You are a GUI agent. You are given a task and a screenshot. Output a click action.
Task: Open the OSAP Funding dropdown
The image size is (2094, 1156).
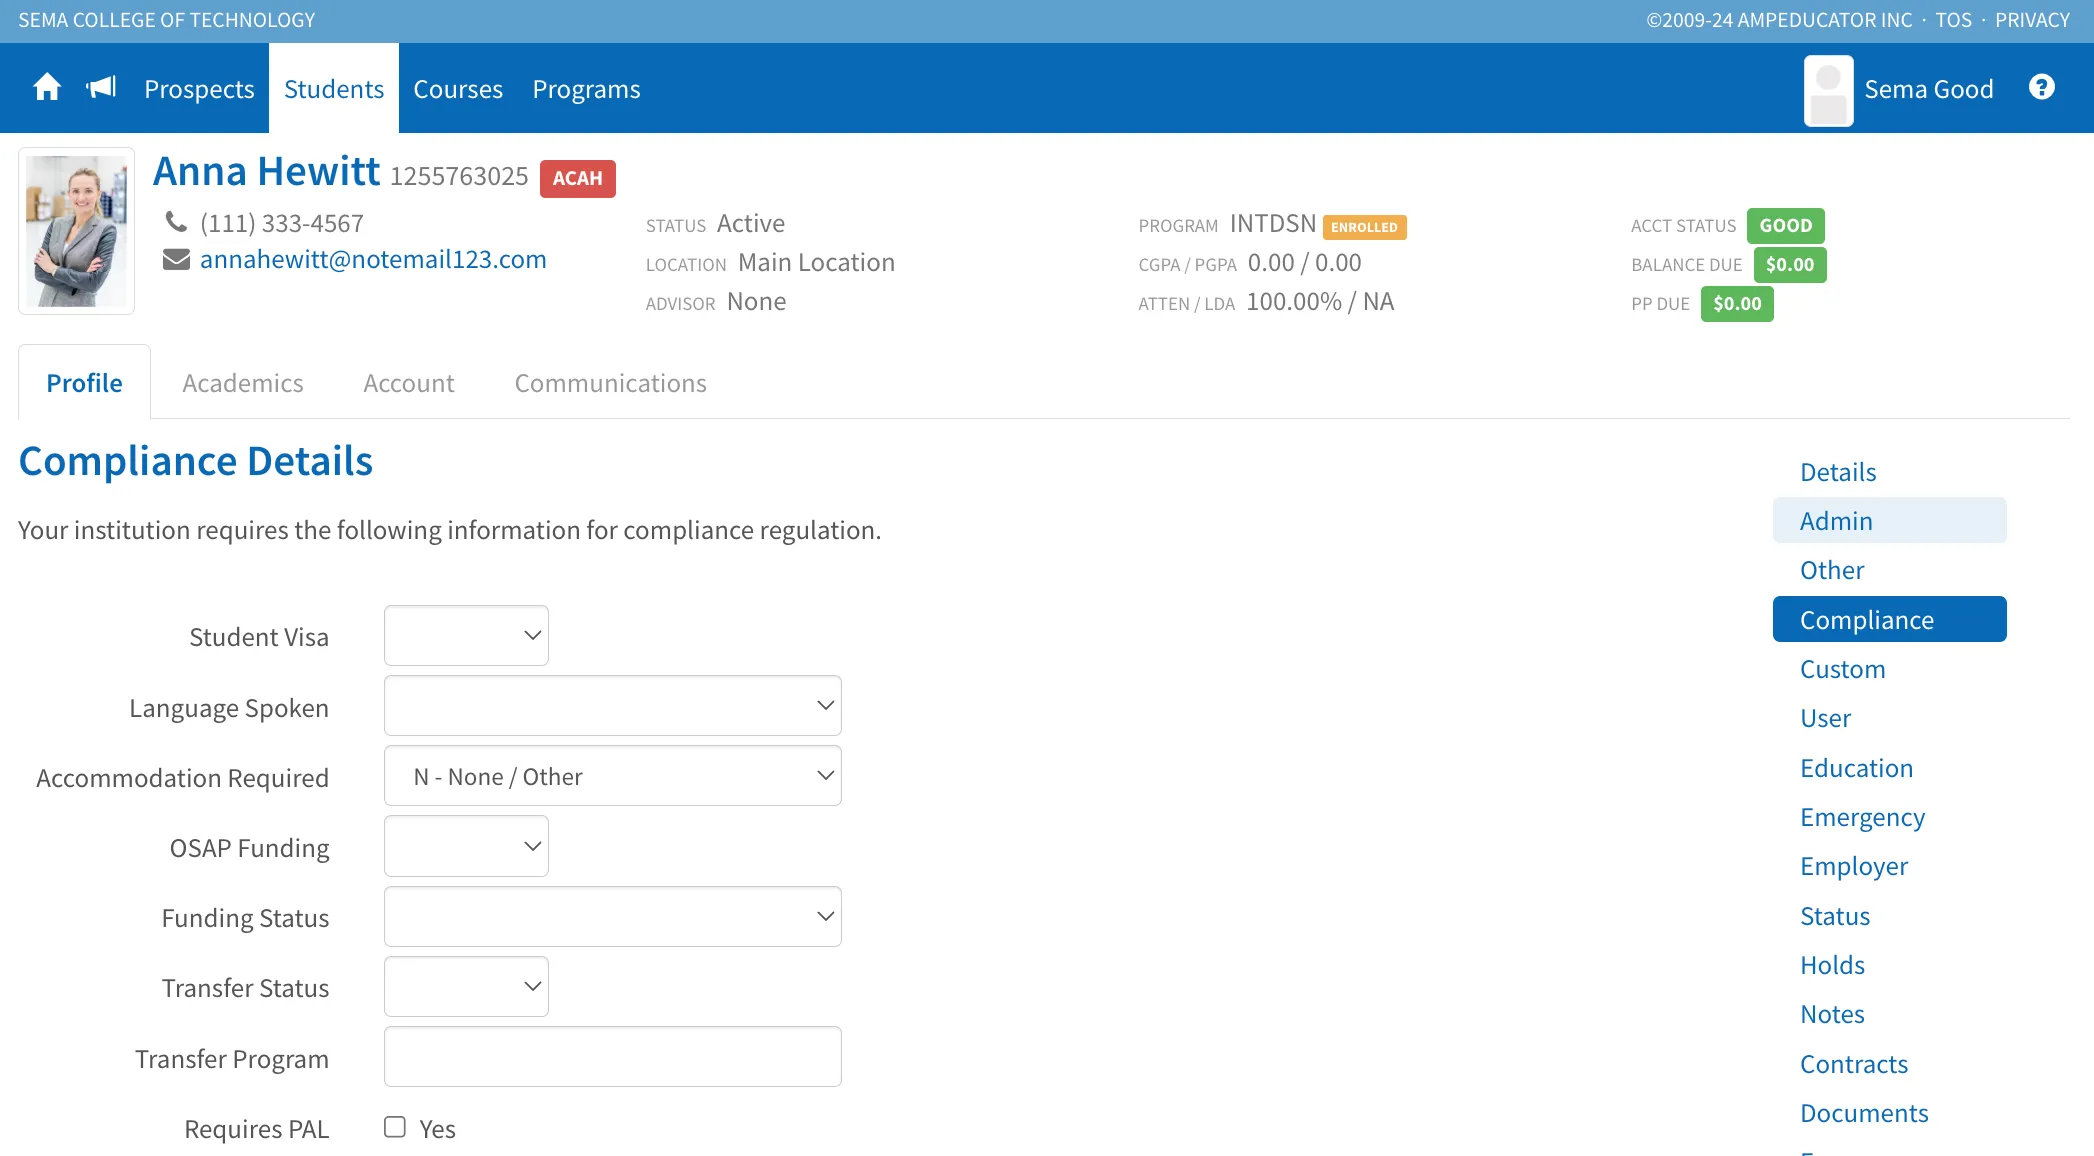[x=466, y=846]
